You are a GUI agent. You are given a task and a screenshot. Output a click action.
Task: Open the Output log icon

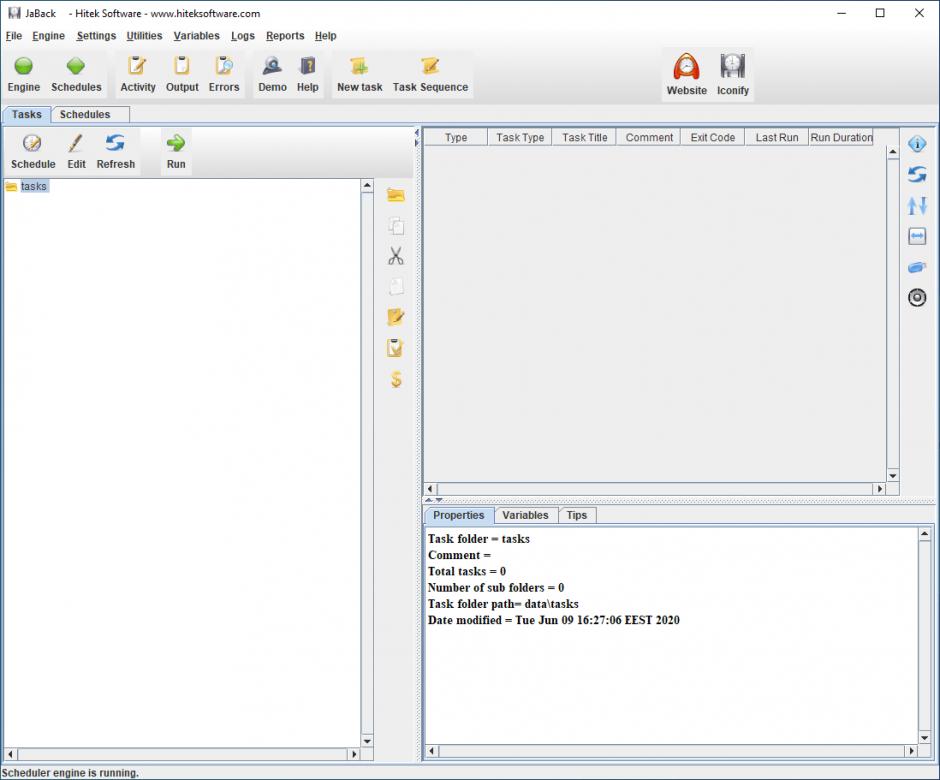[182, 66]
